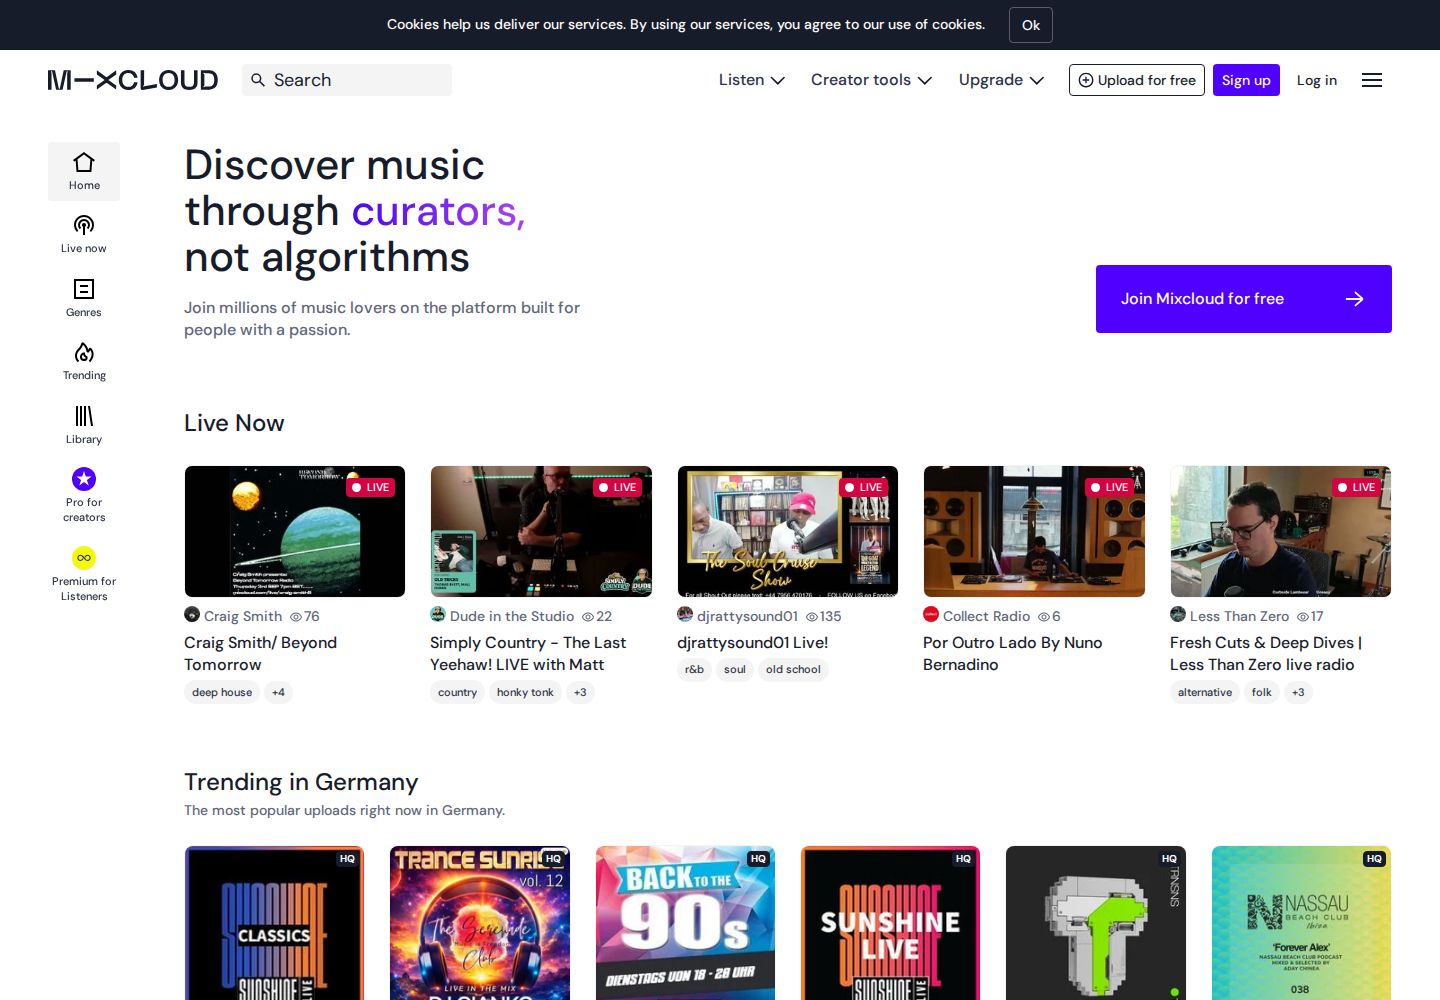
Task: Expand the Listen dropdown
Action: click(x=752, y=80)
